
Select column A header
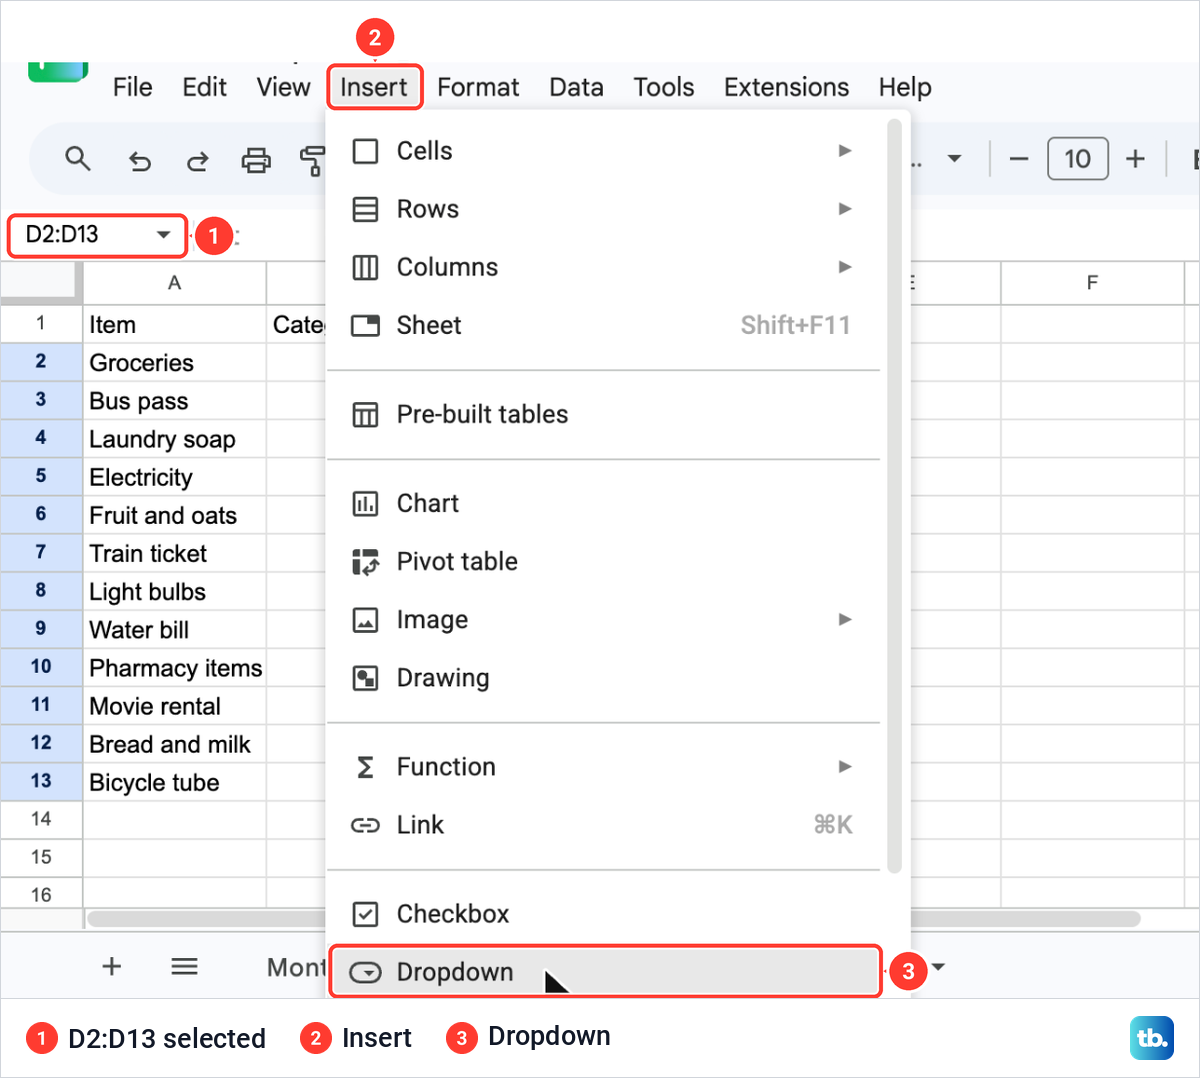coord(174,283)
